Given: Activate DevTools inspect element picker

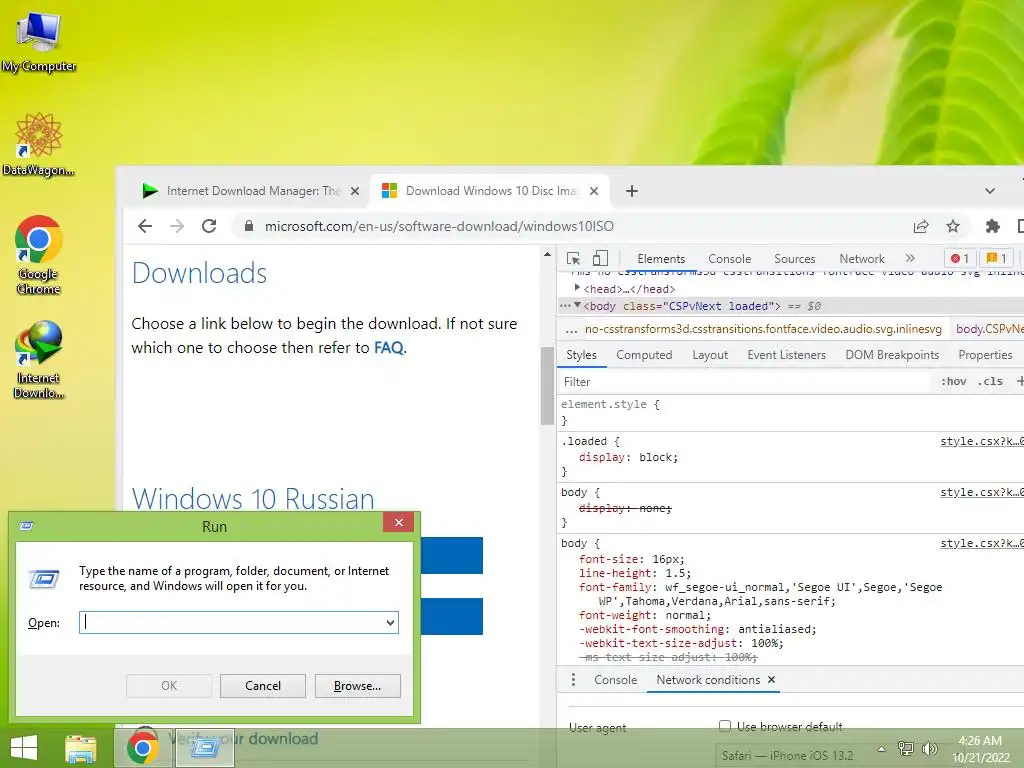Looking at the screenshot, I should pyautogui.click(x=573, y=259).
